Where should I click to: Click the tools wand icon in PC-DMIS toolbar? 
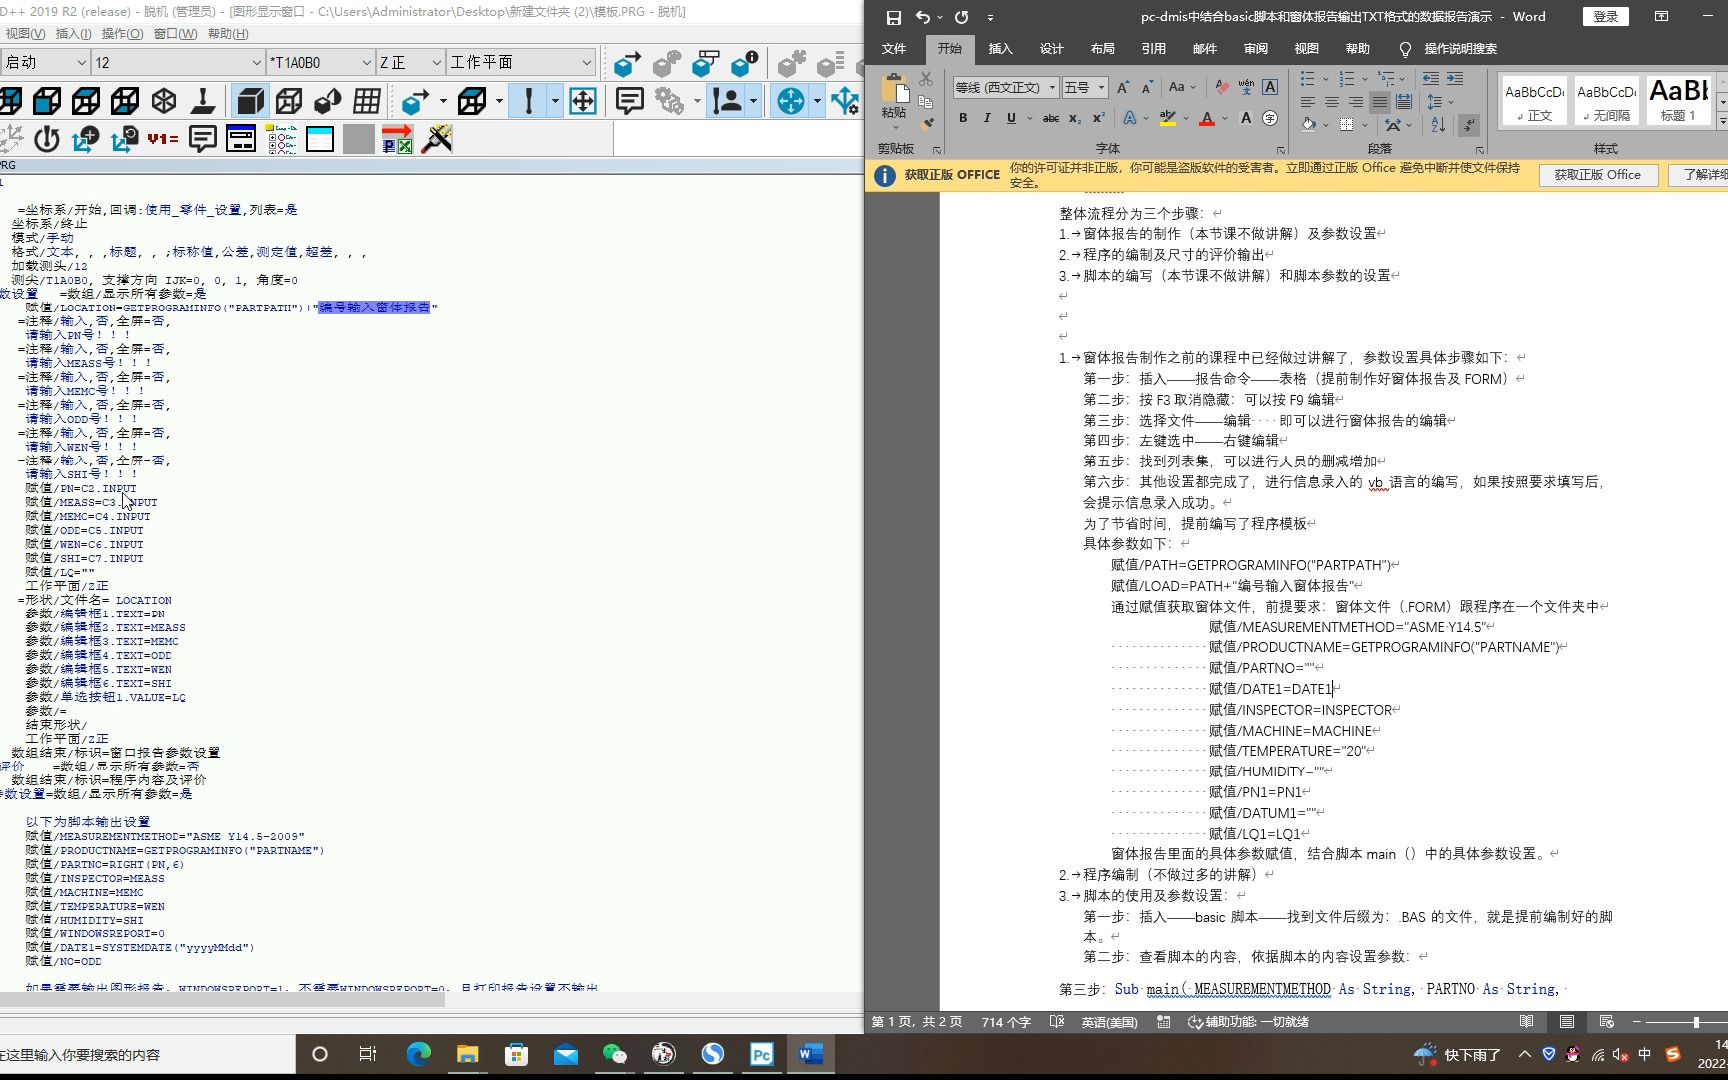coord(437,139)
